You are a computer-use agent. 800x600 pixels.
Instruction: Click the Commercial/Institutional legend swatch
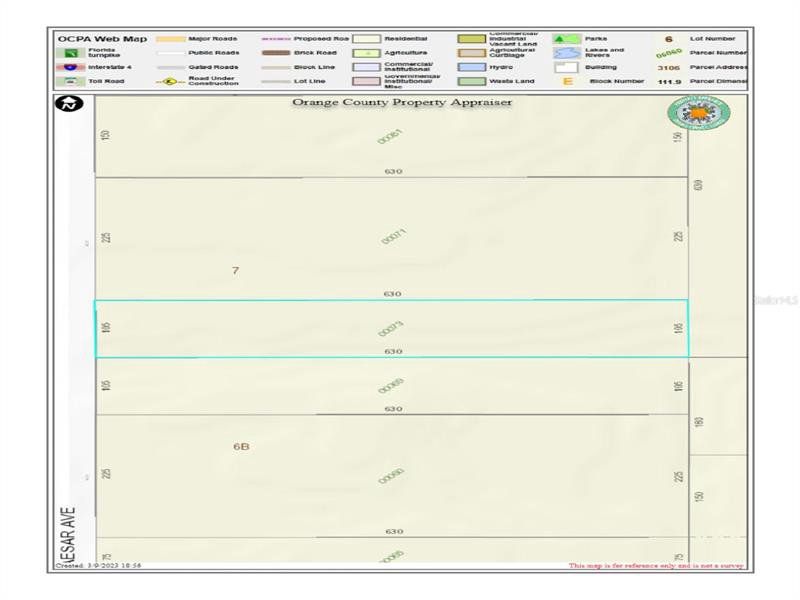pos(366,67)
